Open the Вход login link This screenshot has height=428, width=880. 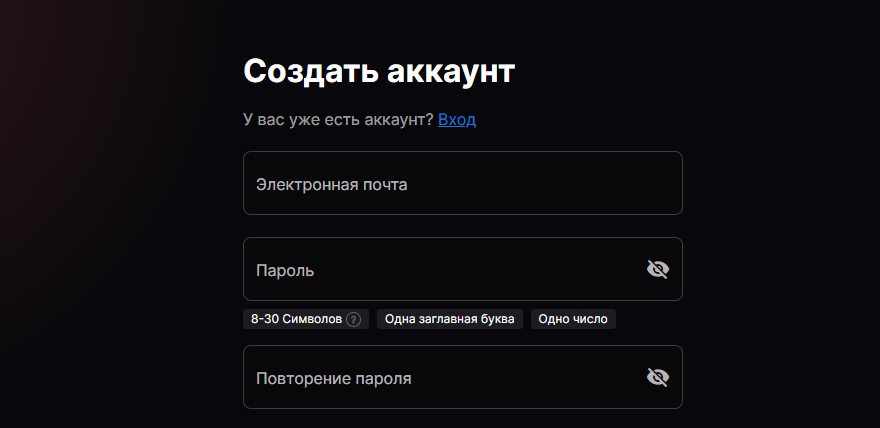point(457,119)
